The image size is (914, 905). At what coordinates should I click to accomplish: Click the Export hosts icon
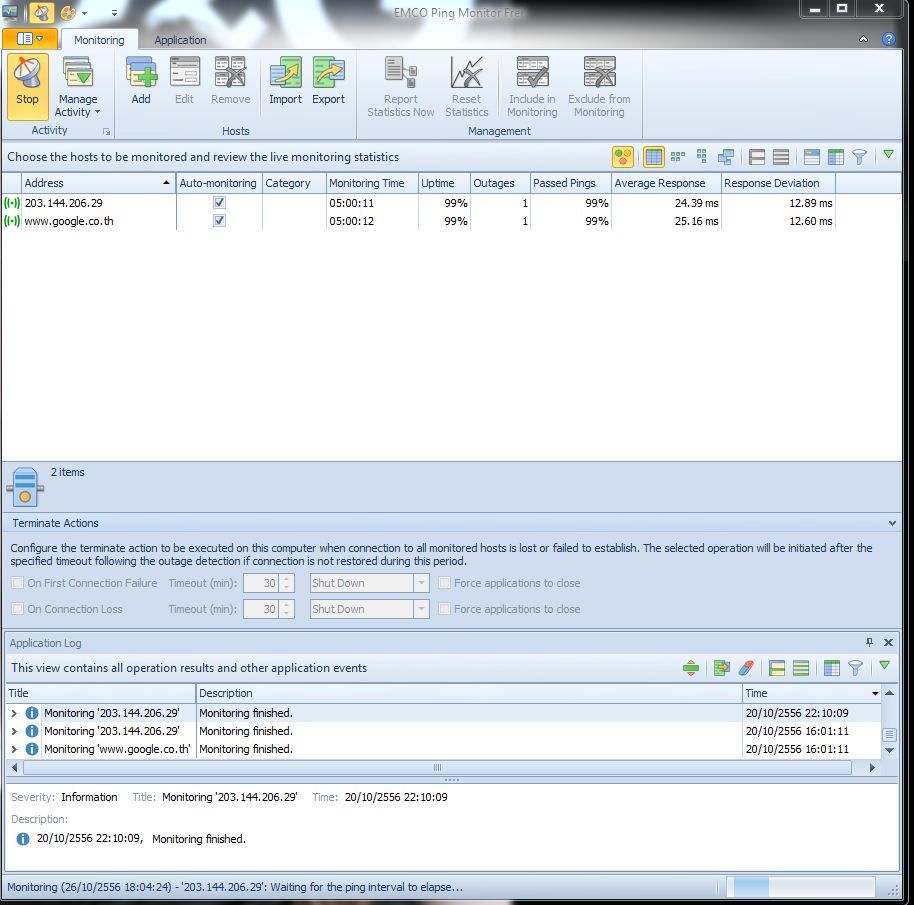click(328, 81)
